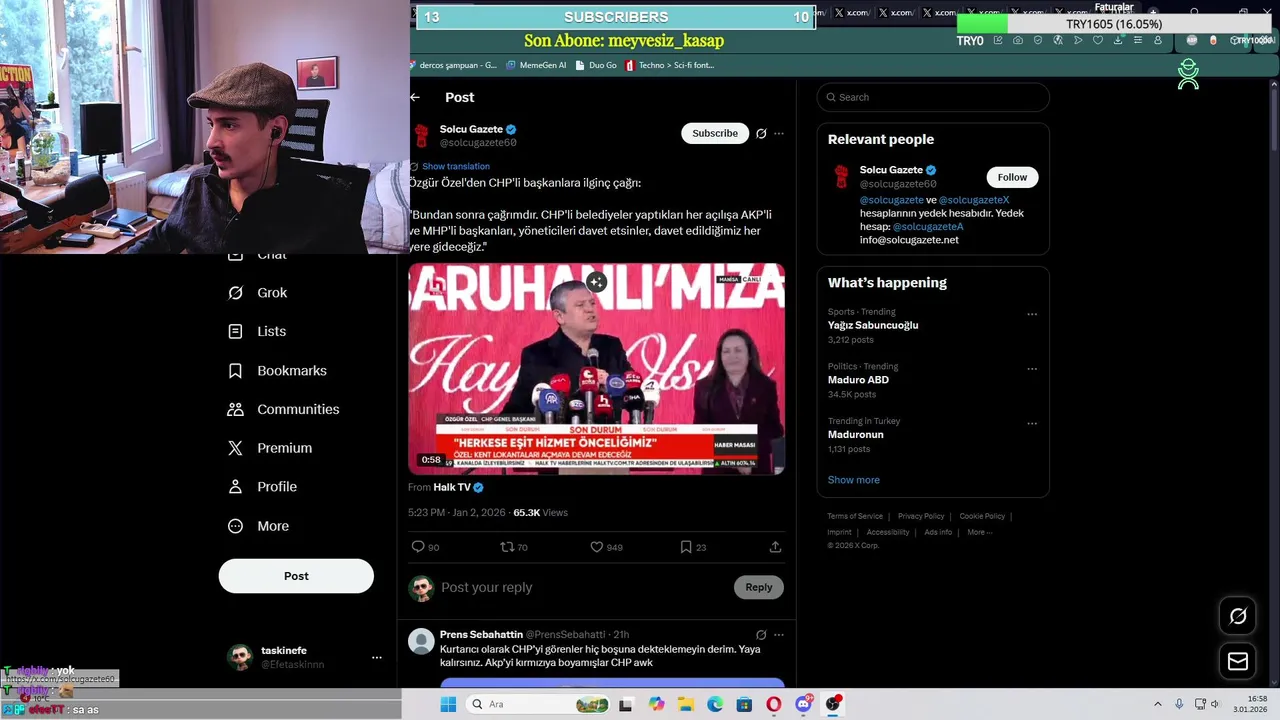Open the MemeGen AI bookmark
1280x720 pixels.
tap(536, 65)
